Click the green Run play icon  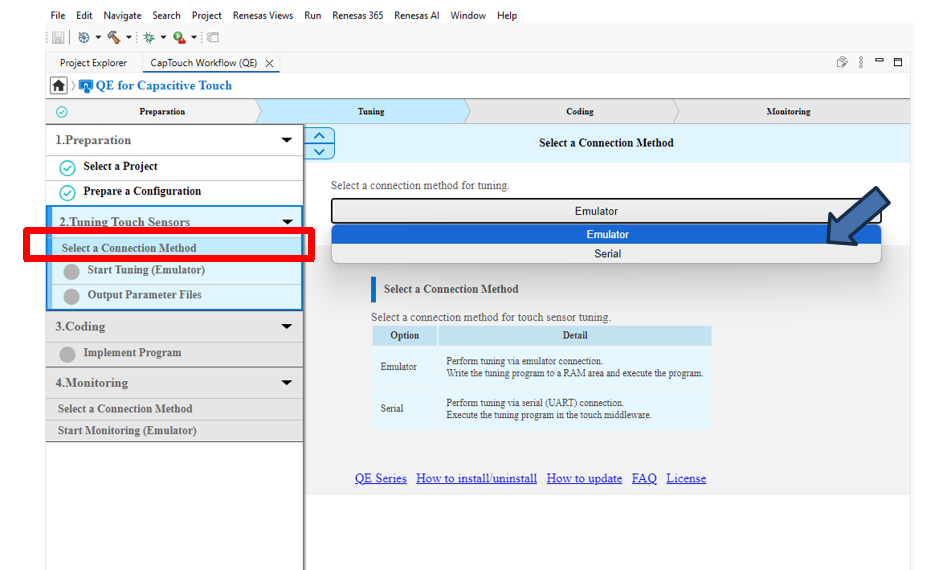point(178,37)
